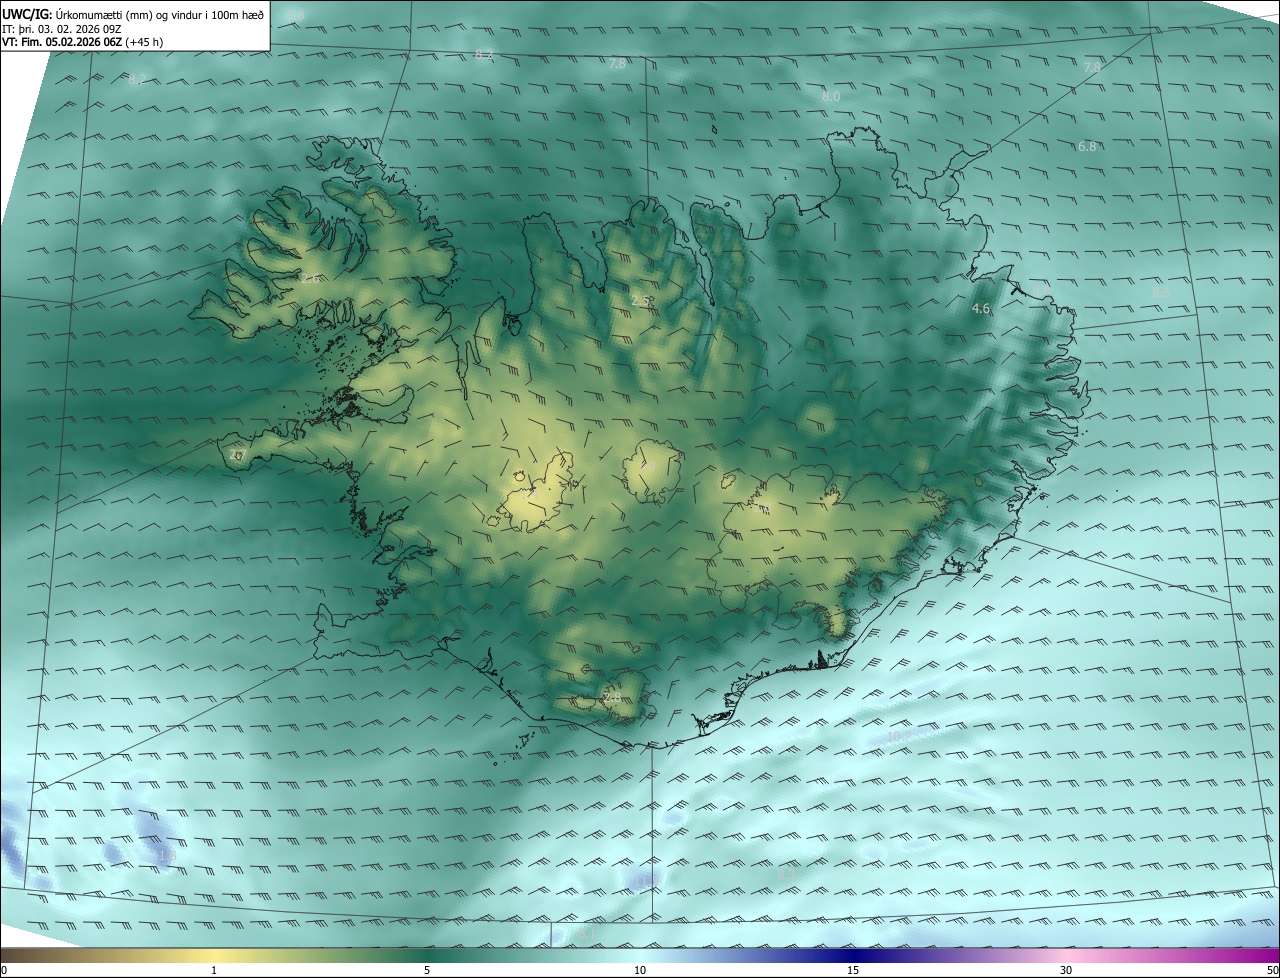The height and width of the screenshot is (978, 1280).
Task: Click the 2.5 value over north Iceland
Action: coord(642,300)
